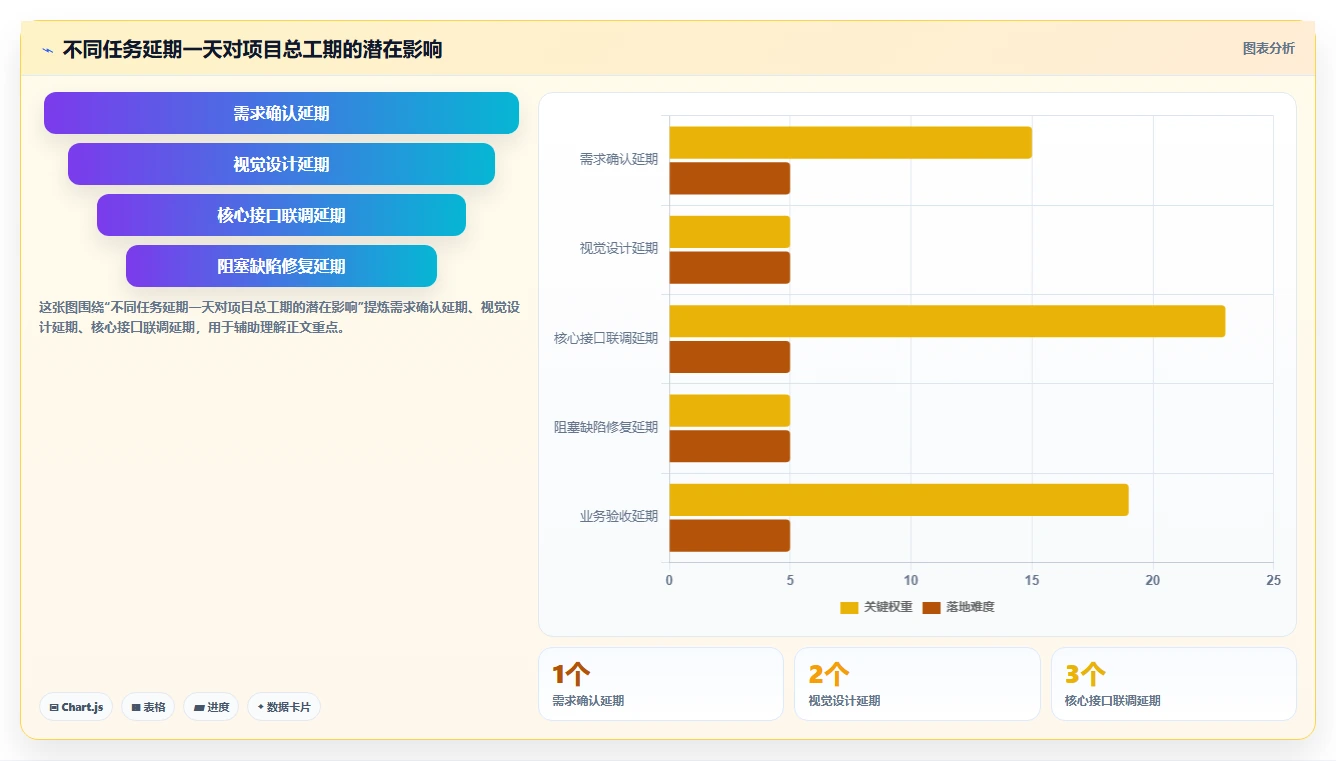Click the lightning icon beside the title
The width and height of the screenshot is (1336, 761).
[x=47, y=50]
